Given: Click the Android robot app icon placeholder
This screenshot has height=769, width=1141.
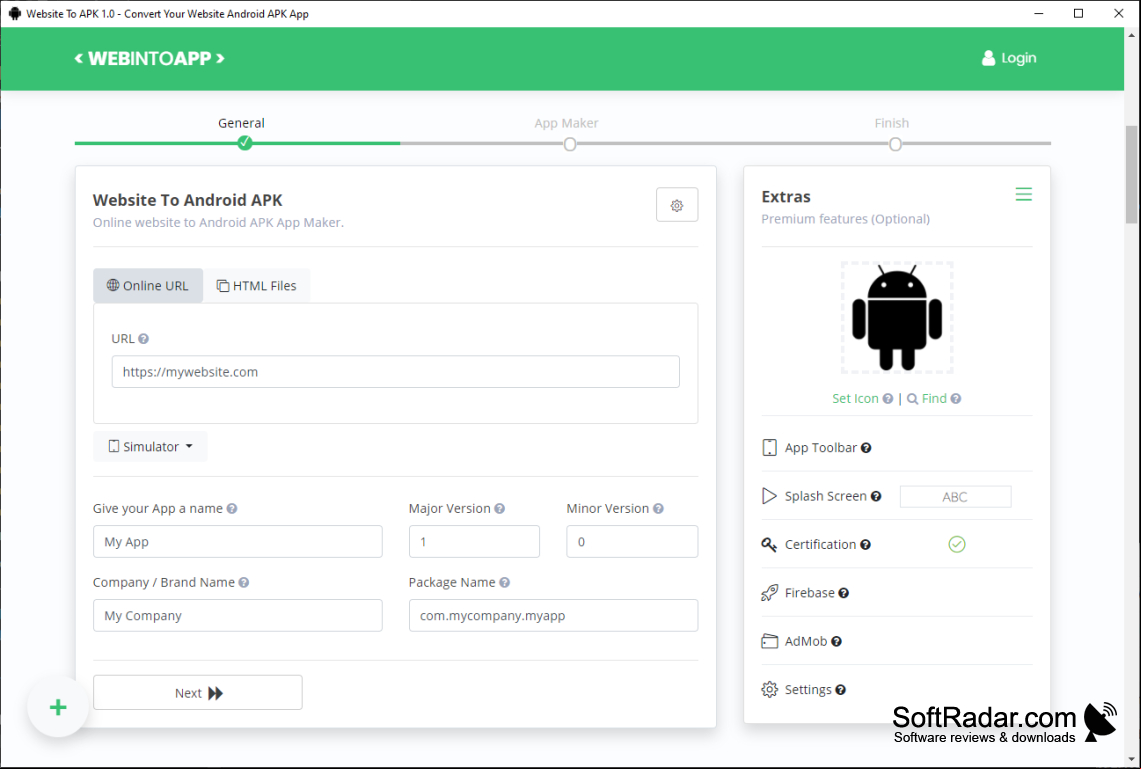Looking at the screenshot, I should 896,318.
